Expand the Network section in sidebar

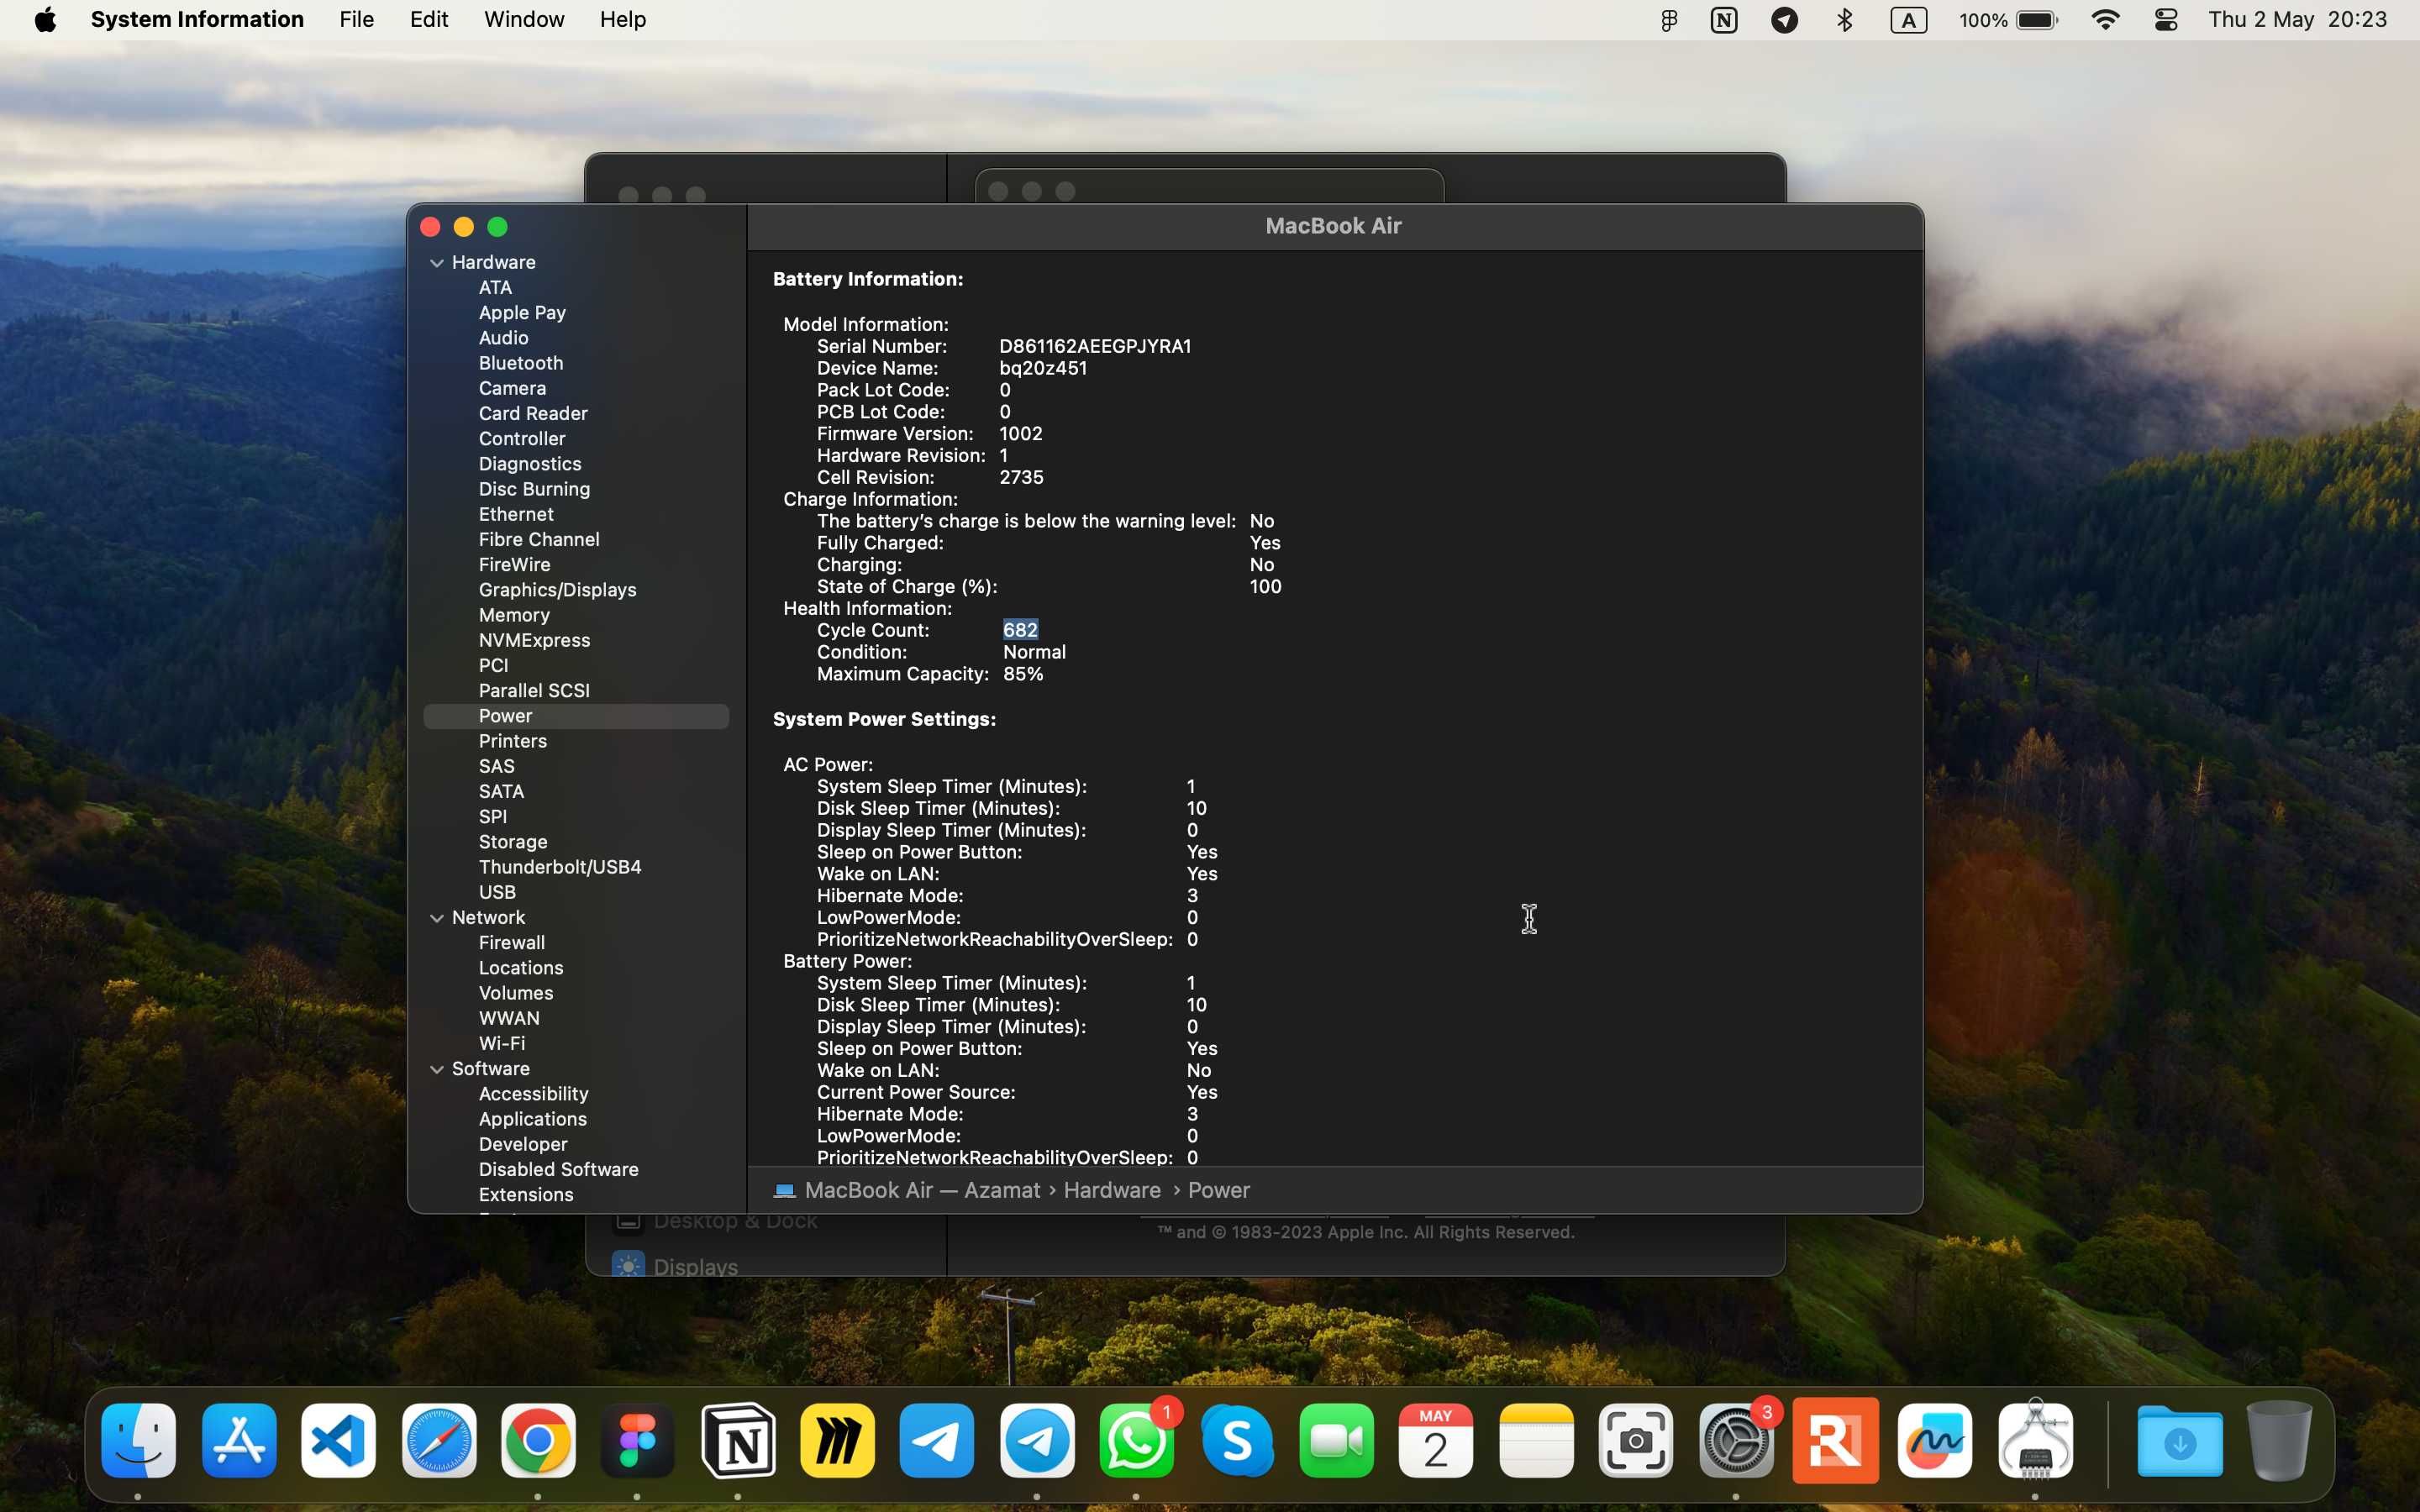435,916
